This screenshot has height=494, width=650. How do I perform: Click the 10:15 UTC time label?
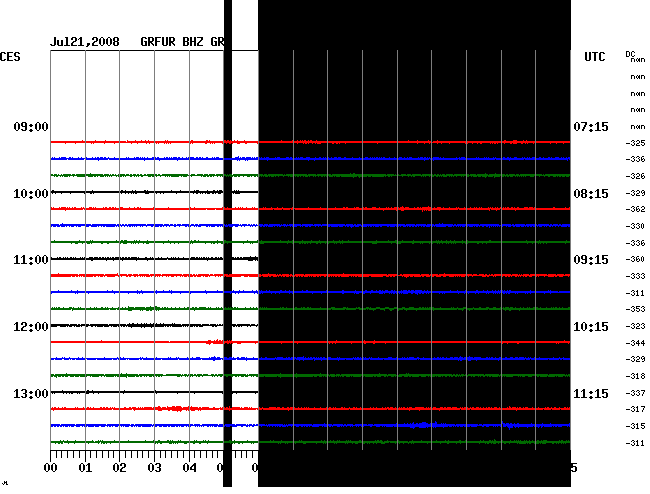[x=591, y=327]
